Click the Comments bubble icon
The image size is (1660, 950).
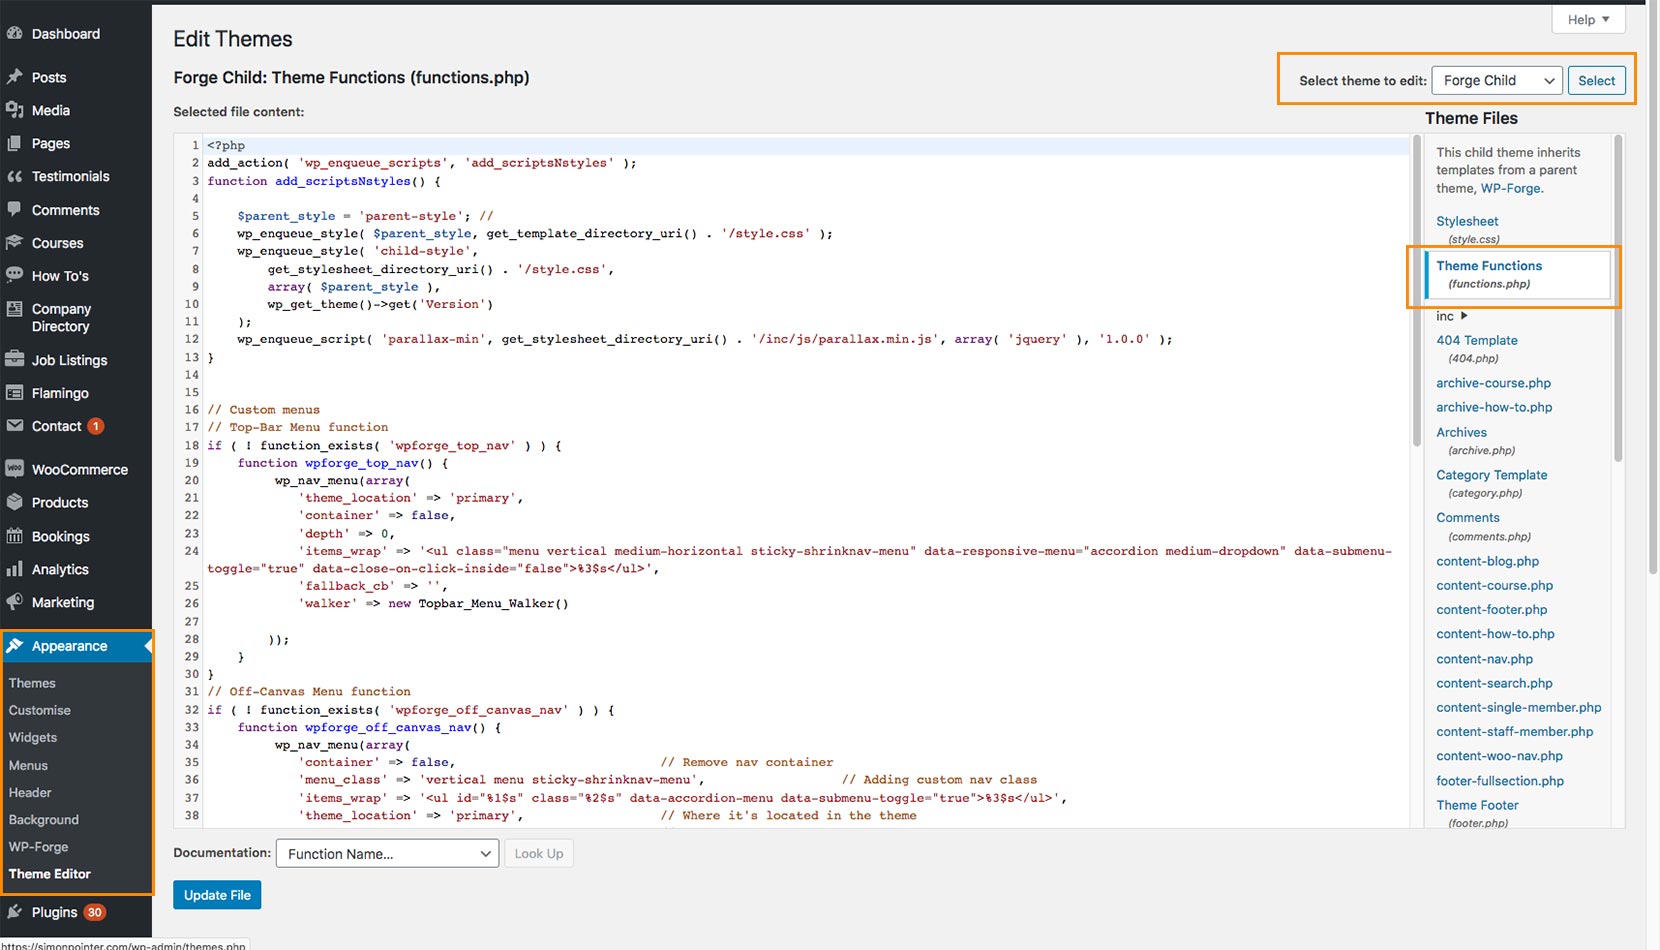point(14,210)
